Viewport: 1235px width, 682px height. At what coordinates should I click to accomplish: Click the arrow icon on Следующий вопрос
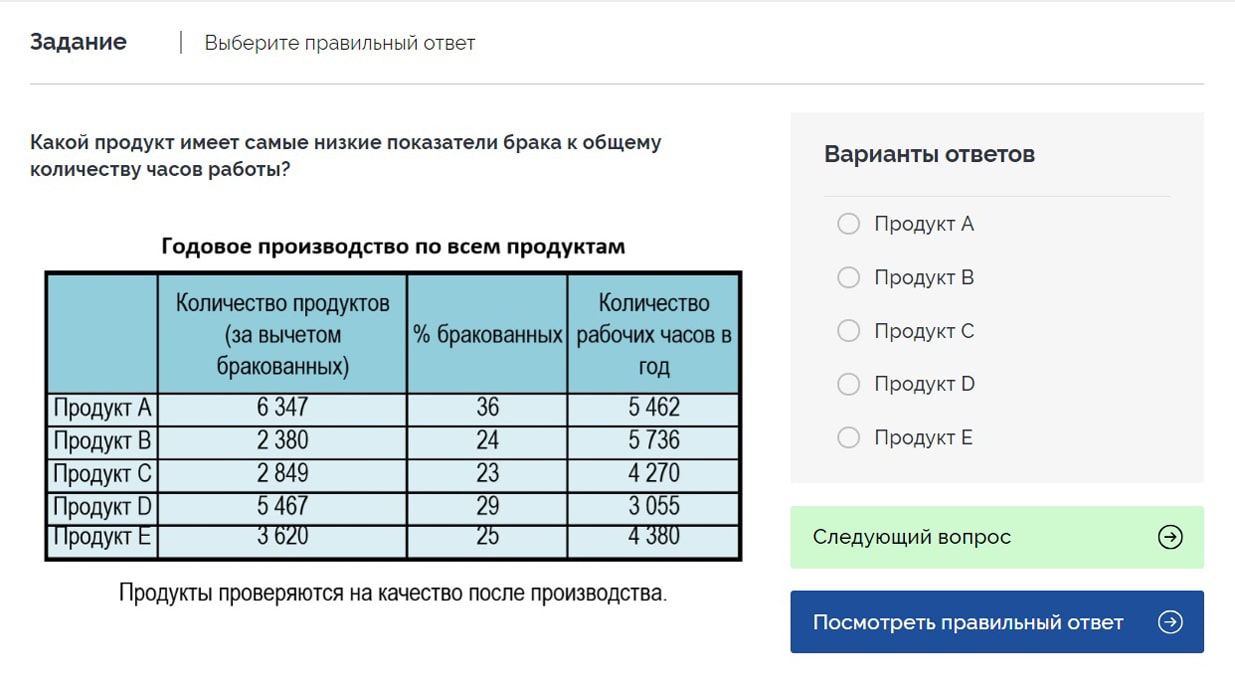coord(1168,537)
